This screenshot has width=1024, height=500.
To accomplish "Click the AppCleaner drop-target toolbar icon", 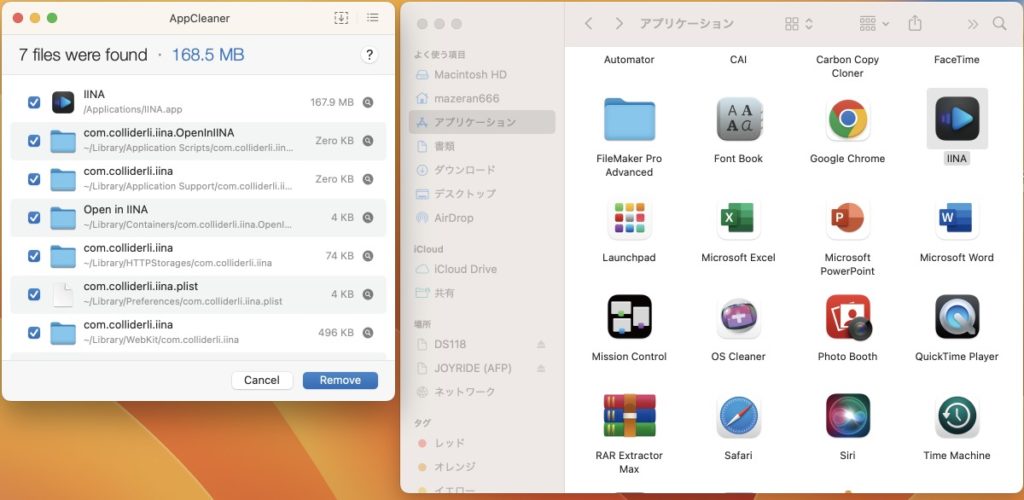I will tap(341, 18).
